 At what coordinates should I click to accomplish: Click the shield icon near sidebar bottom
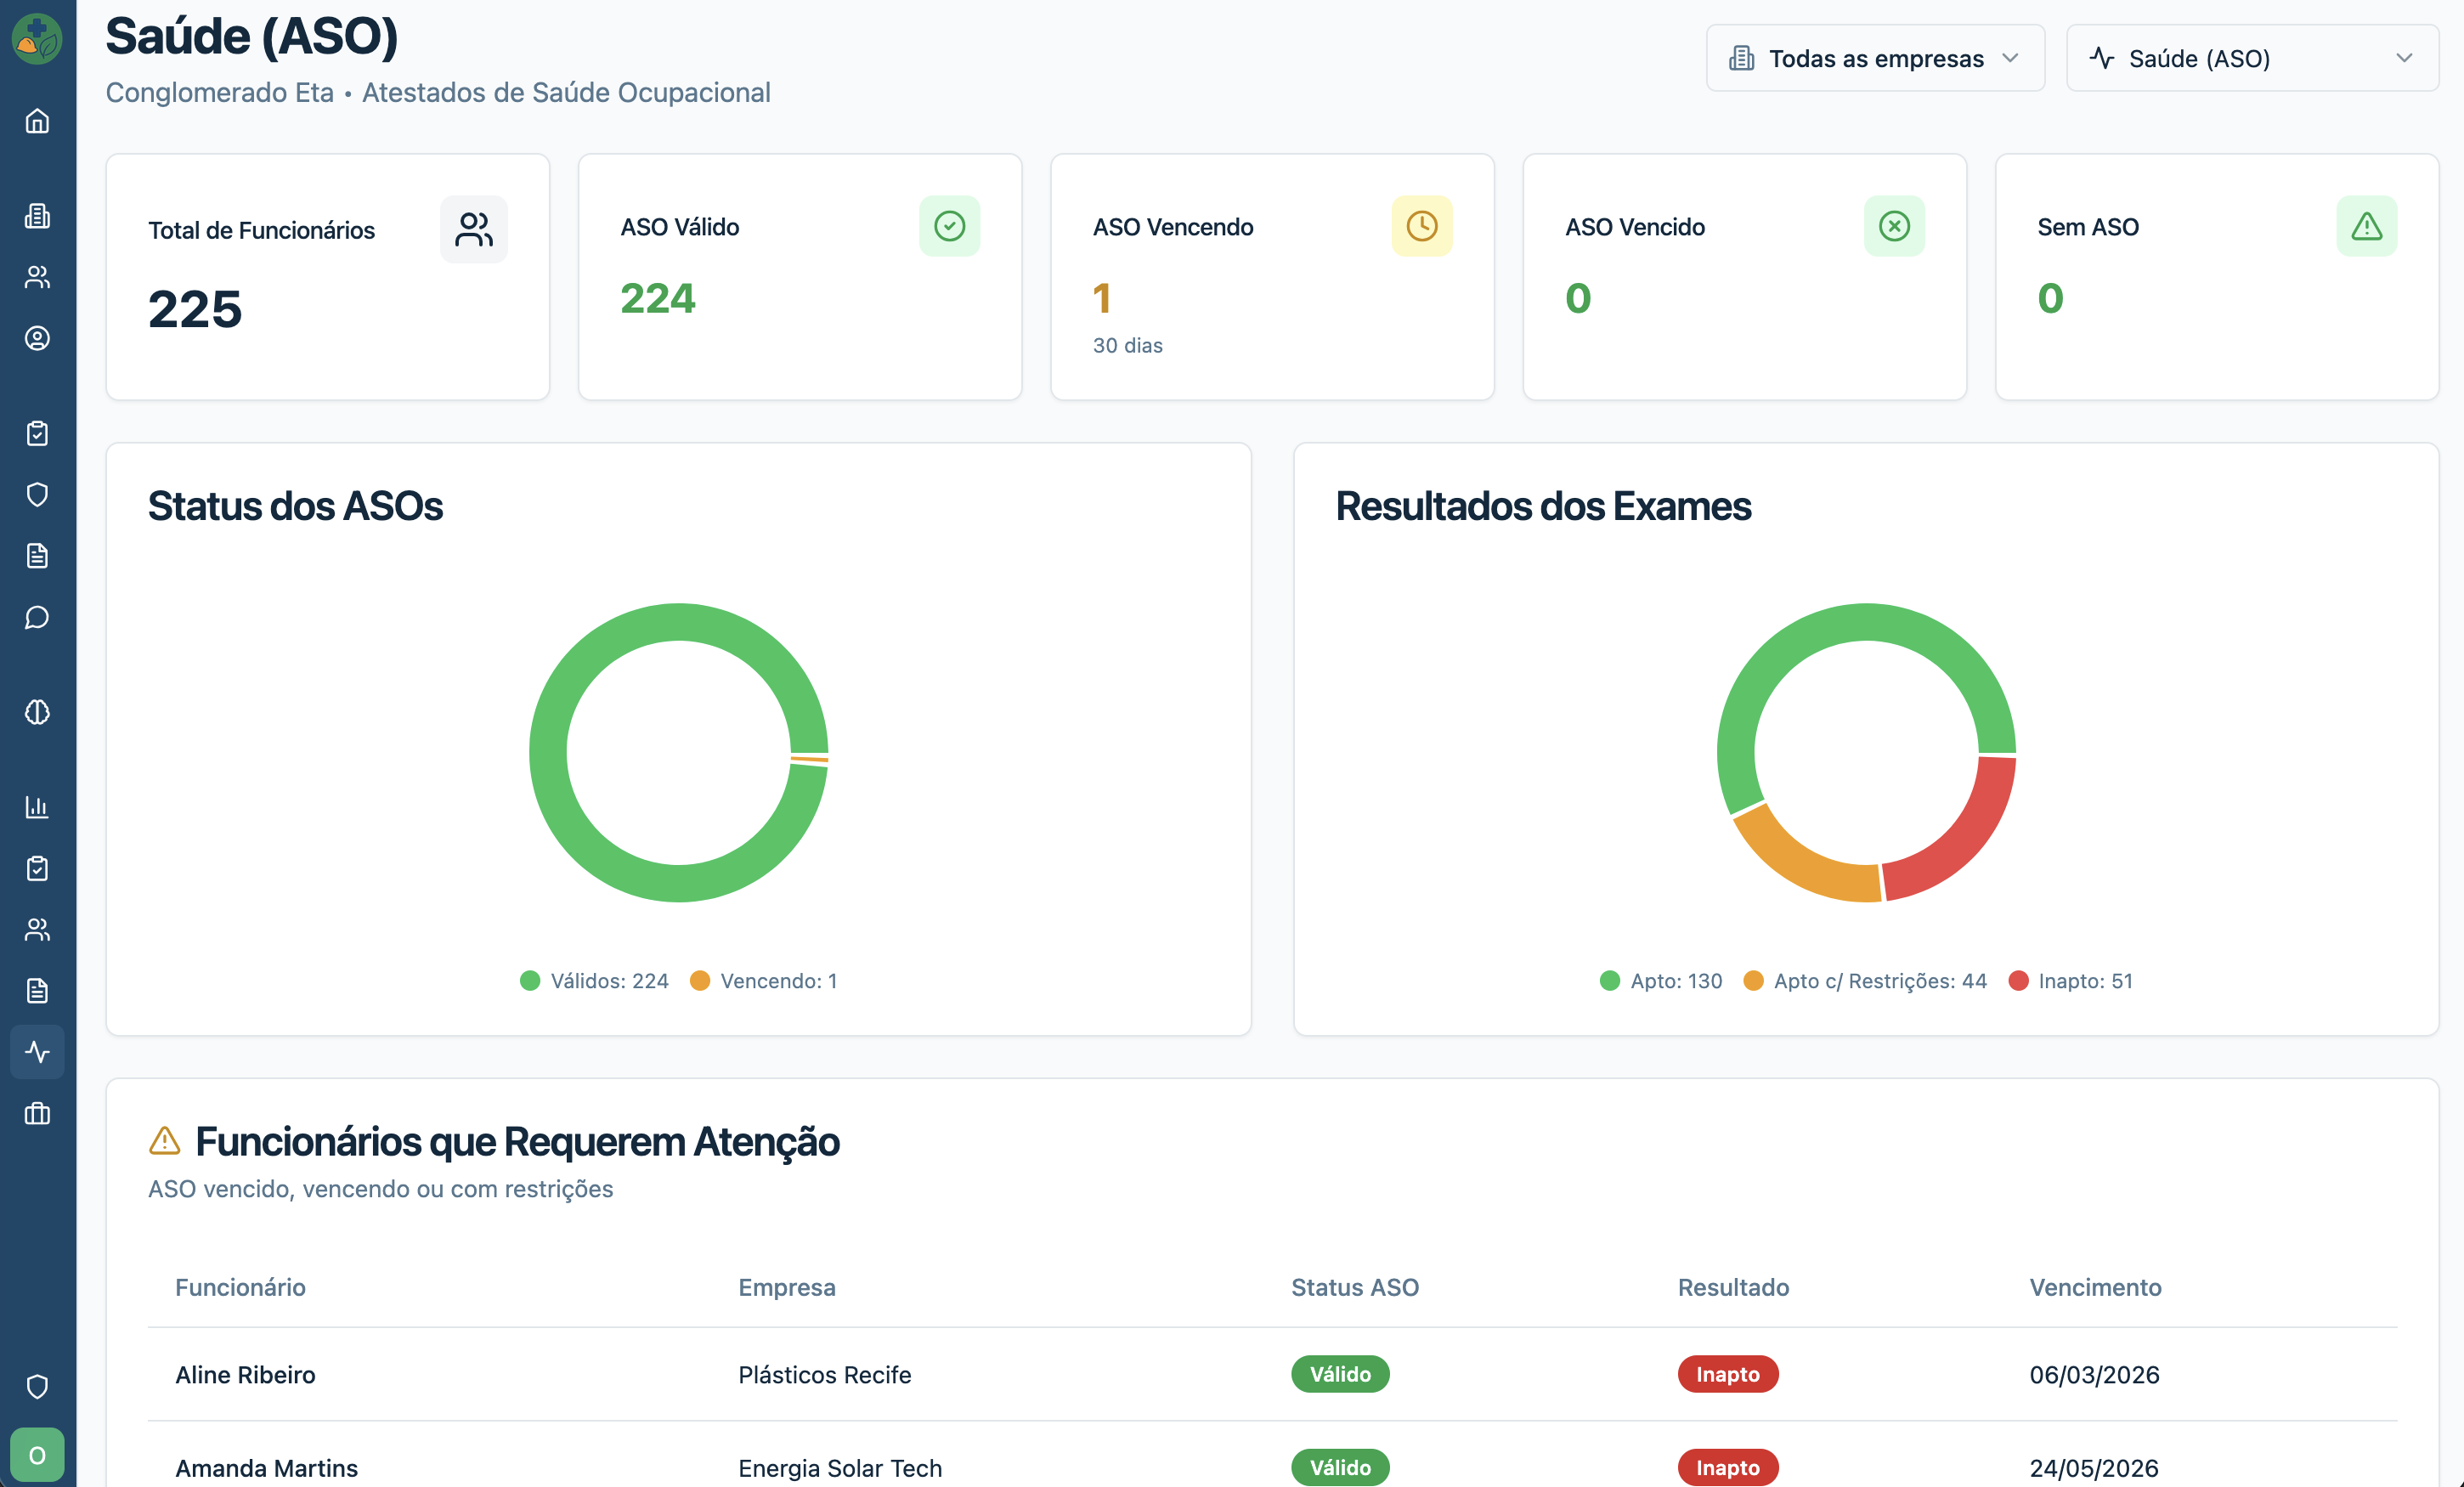(37, 1386)
